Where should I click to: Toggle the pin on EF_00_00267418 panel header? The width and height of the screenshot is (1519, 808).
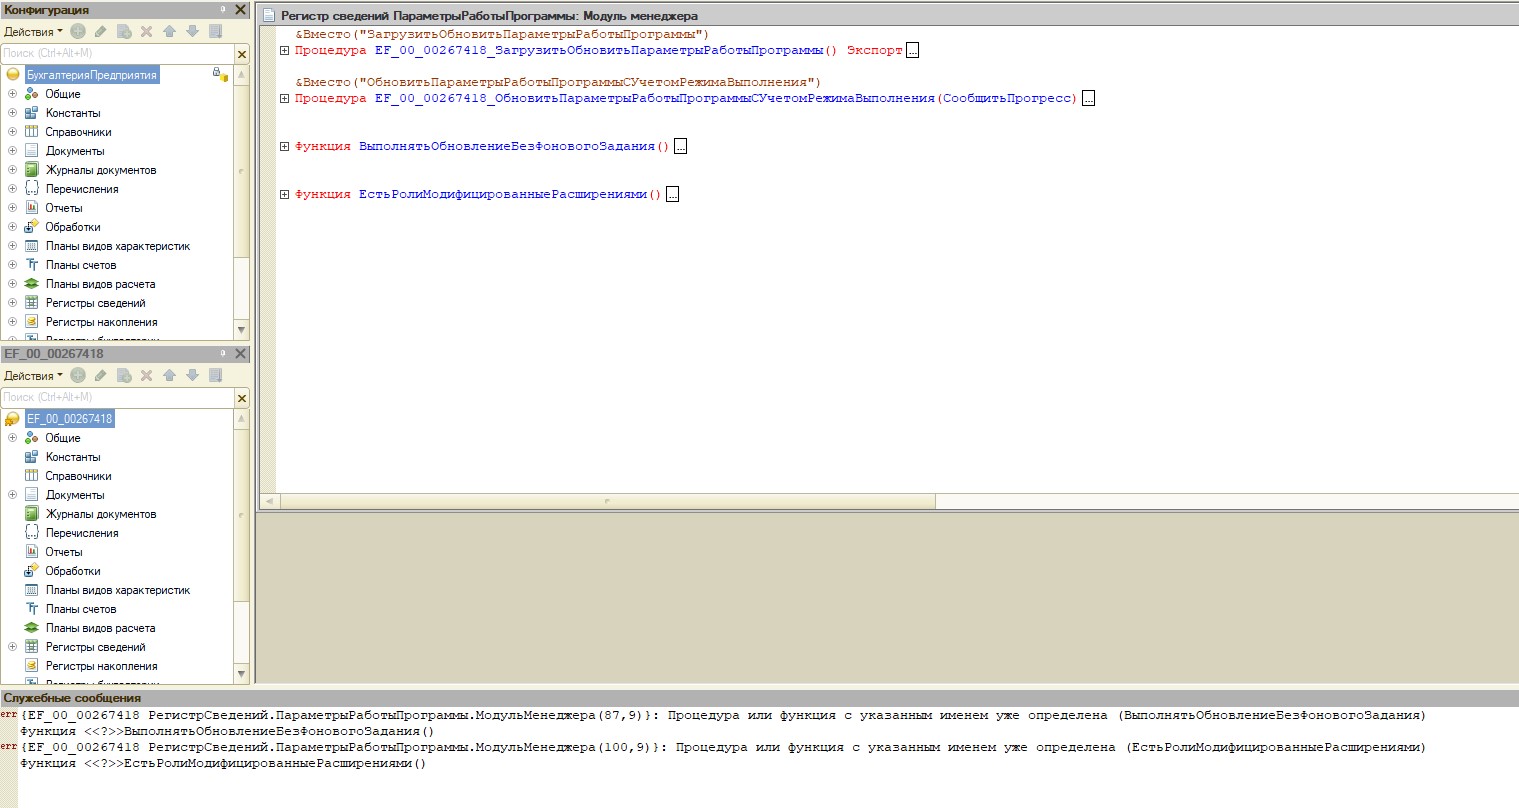(222, 354)
